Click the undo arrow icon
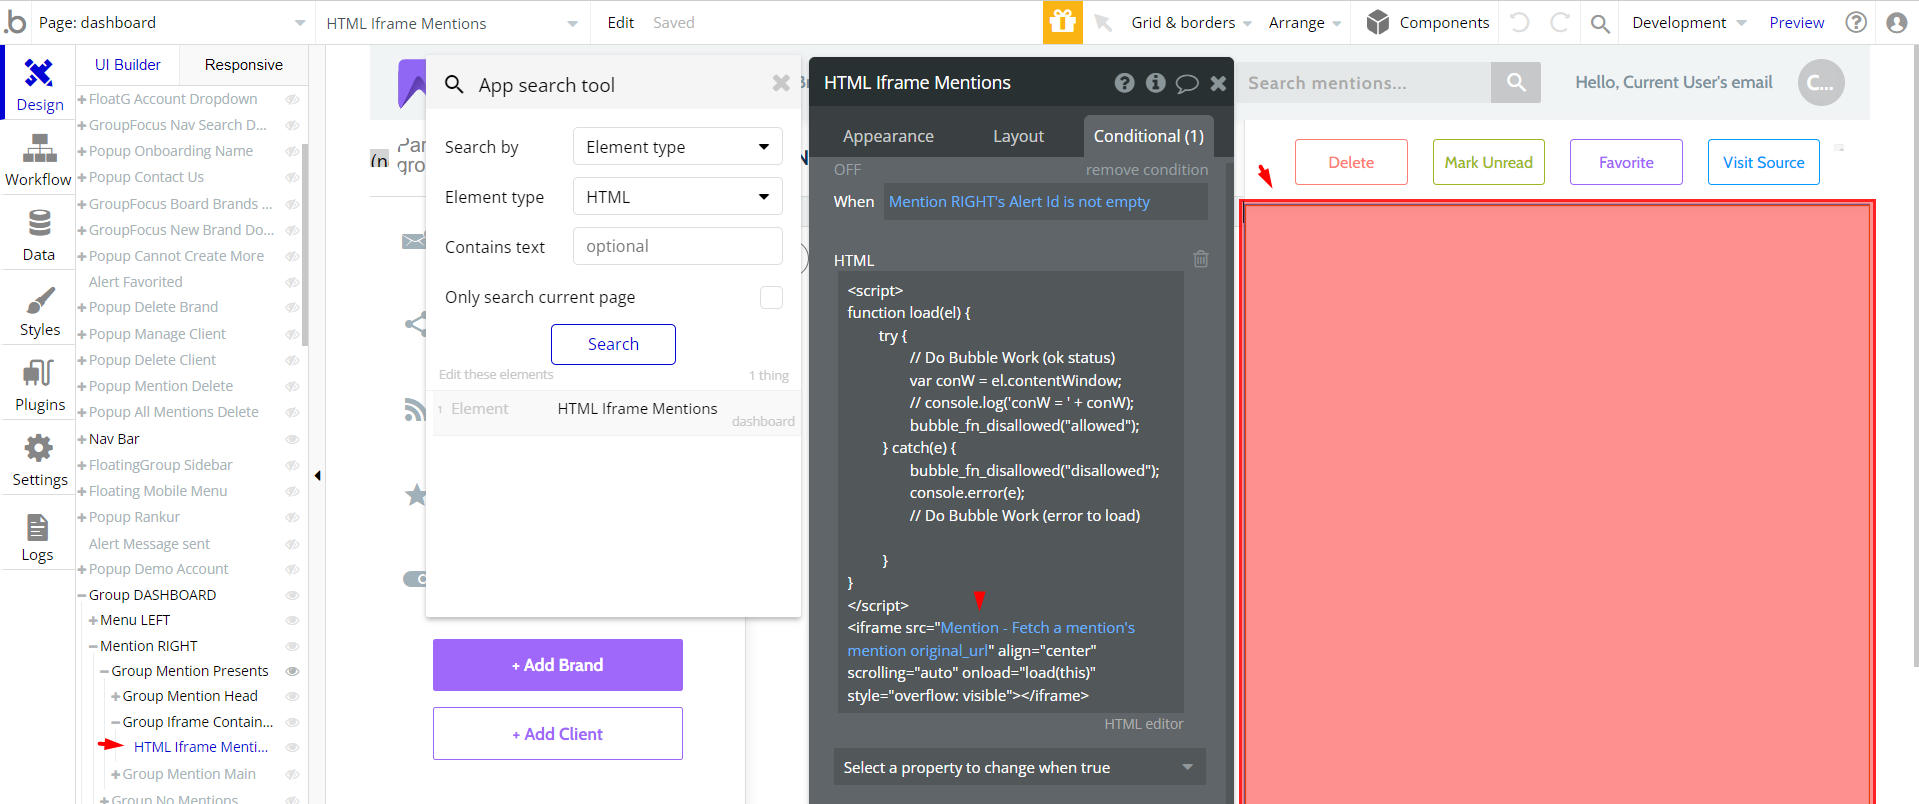Image resolution: width=1919 pixels, height=804 pixels. (1520, 22)
